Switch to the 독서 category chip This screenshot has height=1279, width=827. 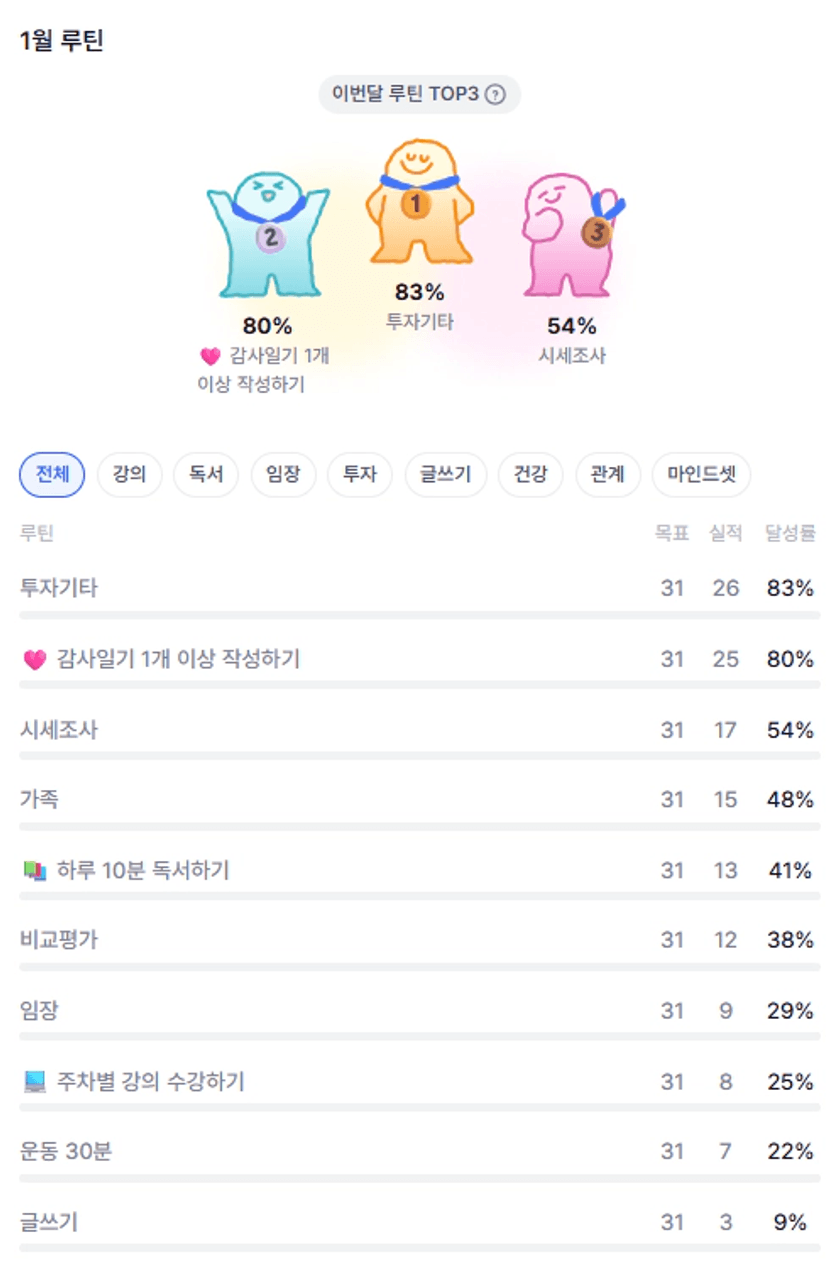point(206,475)
